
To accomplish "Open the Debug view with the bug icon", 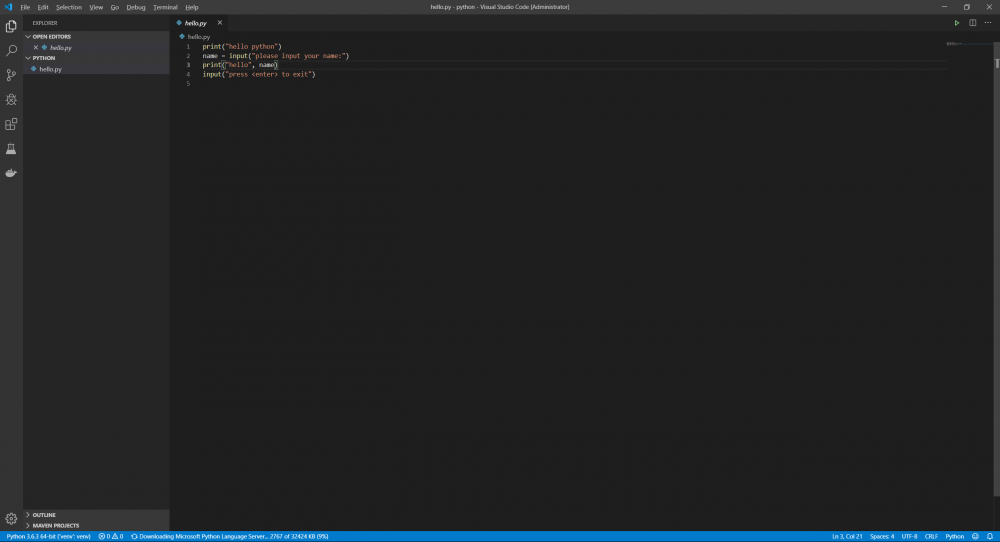I will tap(11, 99).
